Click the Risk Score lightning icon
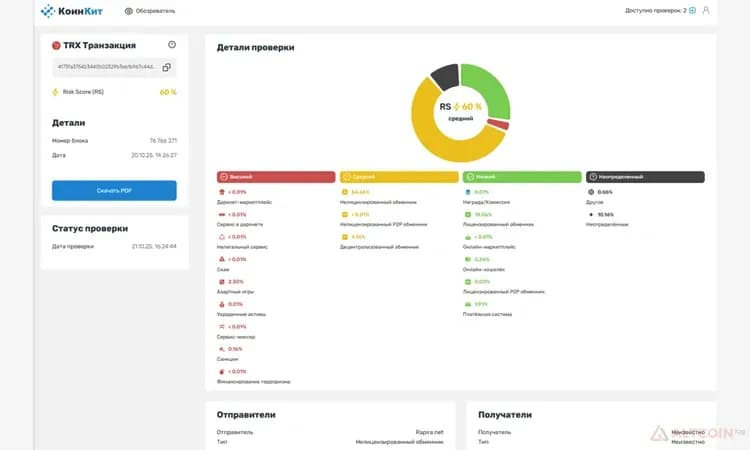Viewport: 750px width, 450px height. tap(55, 92)
